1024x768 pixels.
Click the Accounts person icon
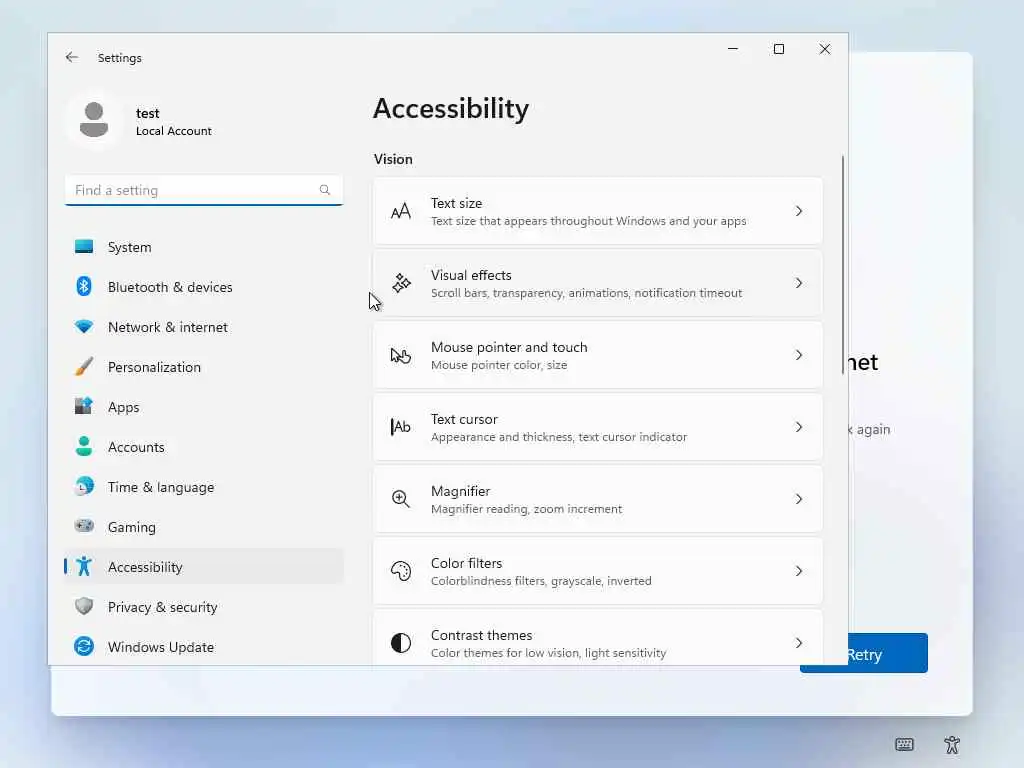(x=84, y=446)
